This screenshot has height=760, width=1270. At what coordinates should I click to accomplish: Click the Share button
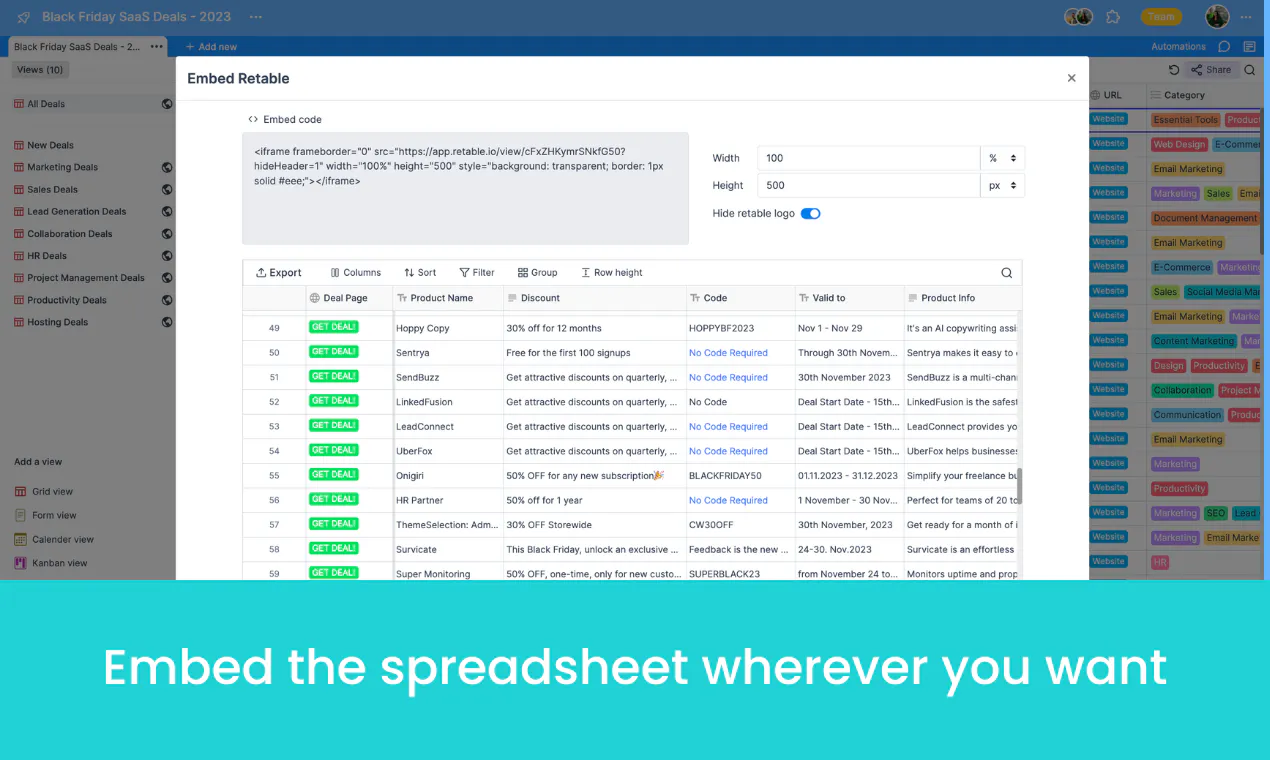click(x=1211, y=70)
